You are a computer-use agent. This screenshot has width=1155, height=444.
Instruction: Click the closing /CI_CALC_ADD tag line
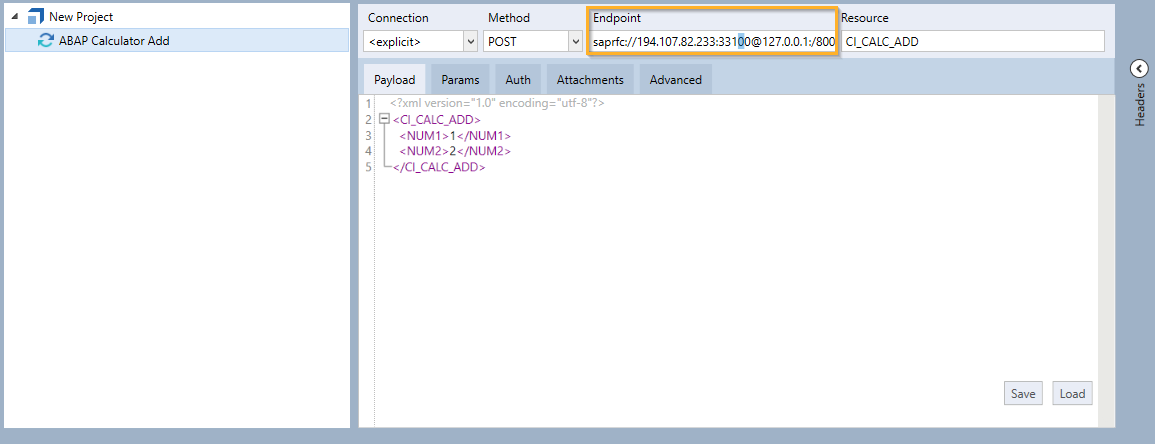[x=439, y=167]
